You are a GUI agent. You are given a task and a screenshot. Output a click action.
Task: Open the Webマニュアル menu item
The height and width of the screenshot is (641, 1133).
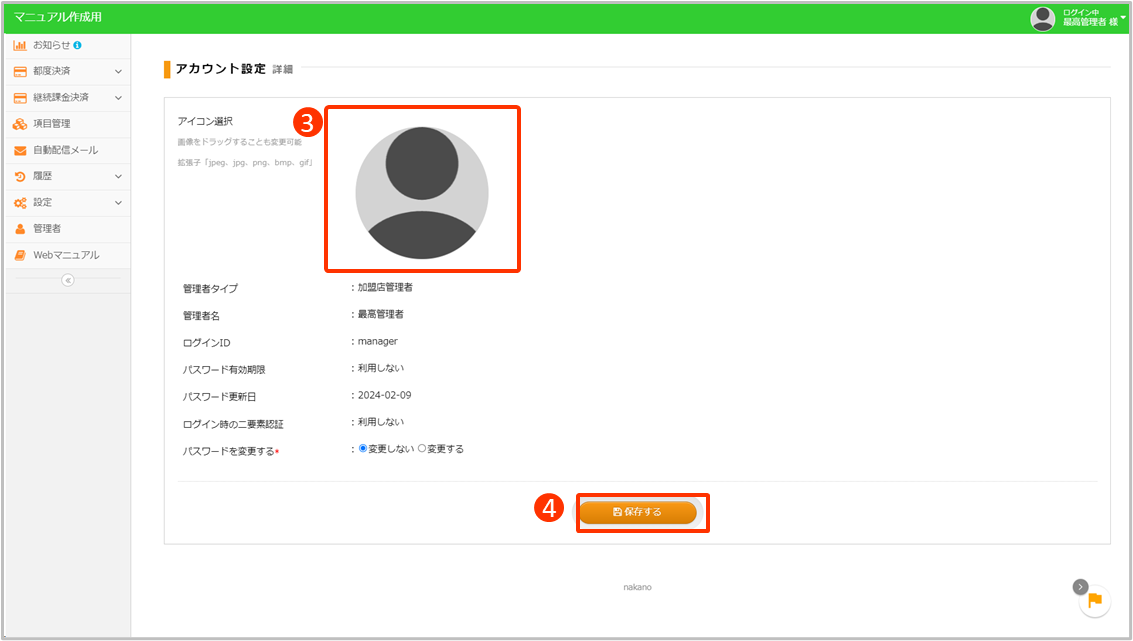(66, 255)
